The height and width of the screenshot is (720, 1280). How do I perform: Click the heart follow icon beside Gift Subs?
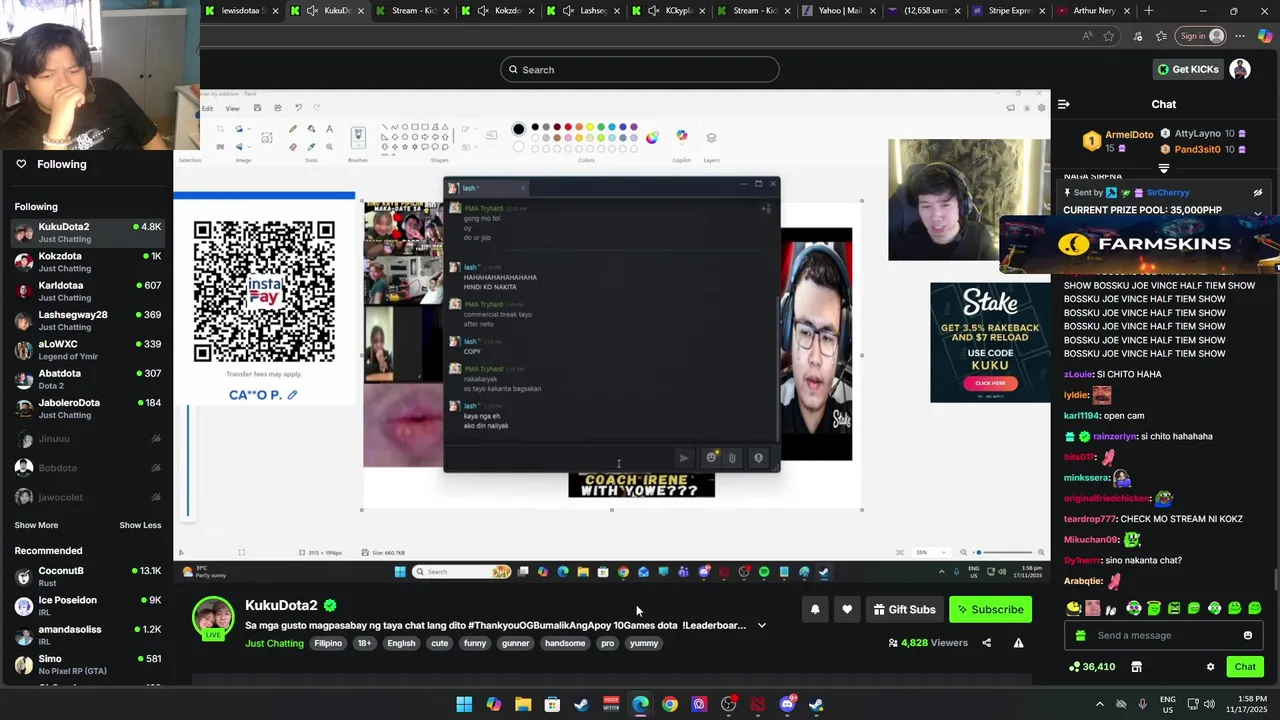pos(847,609)
